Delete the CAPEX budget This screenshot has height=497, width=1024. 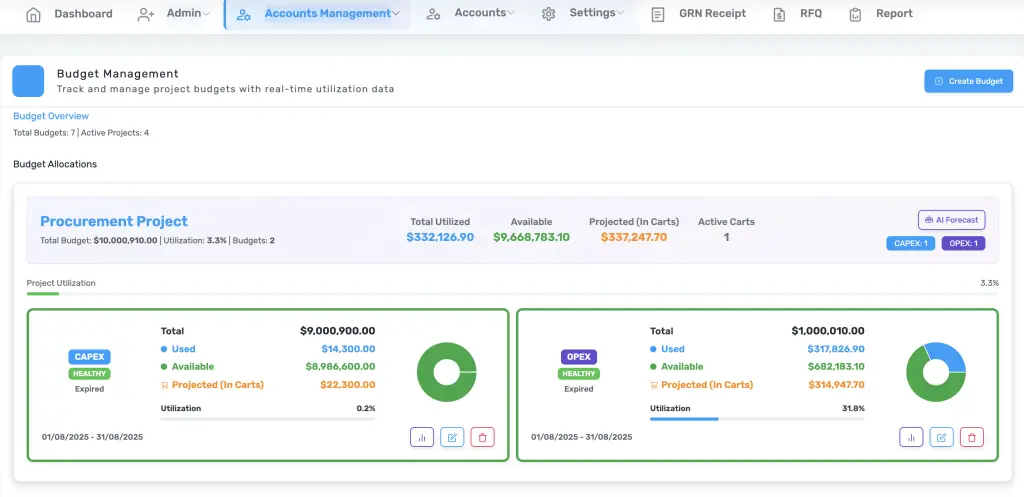pyautogui.click(x=482, y=437)
